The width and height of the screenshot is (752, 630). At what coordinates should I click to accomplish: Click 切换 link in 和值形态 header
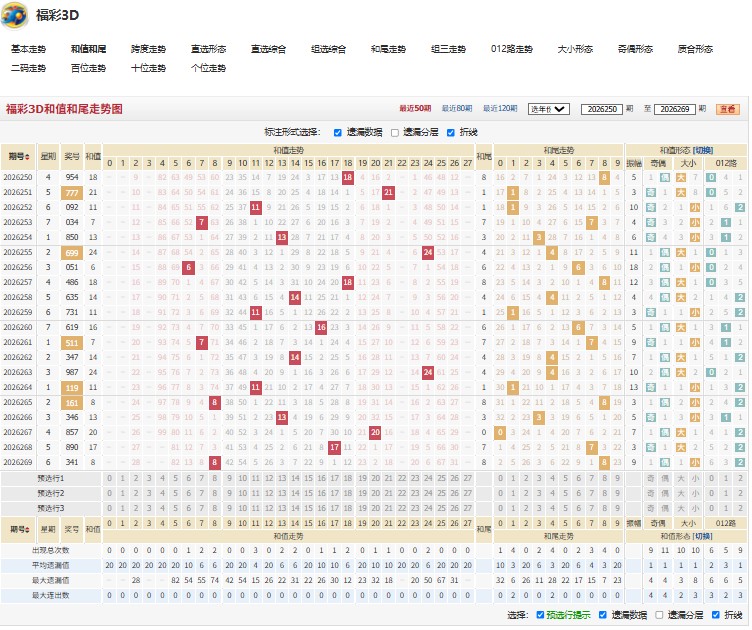click(704, 151)
